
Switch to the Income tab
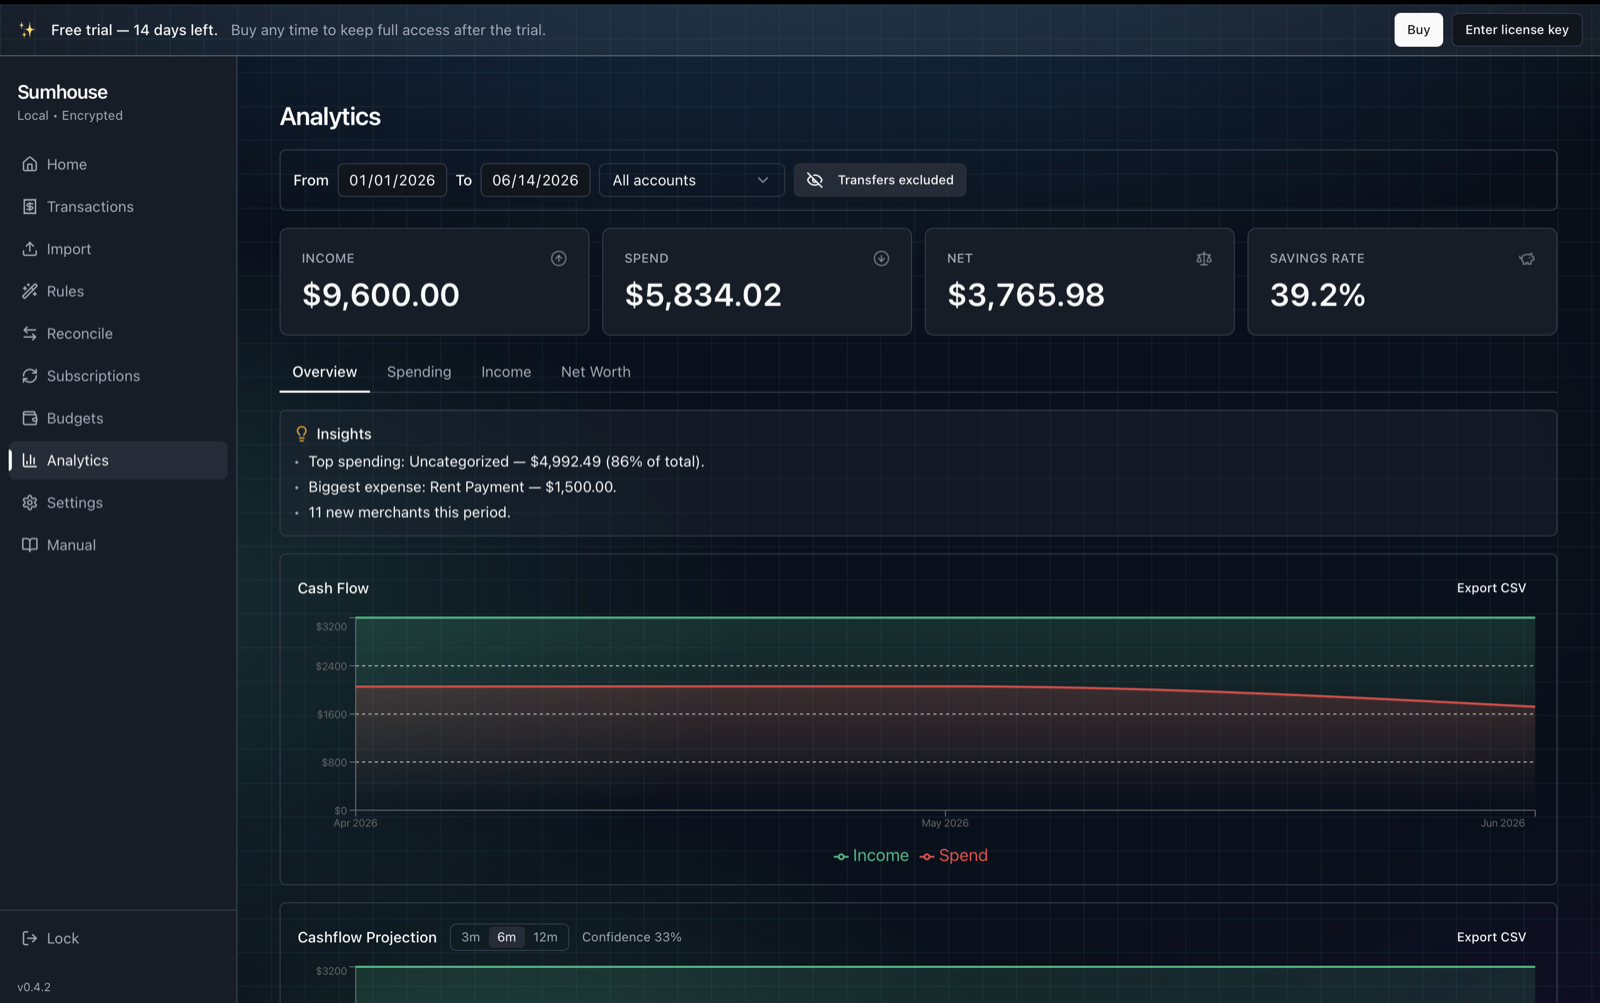coord(506,372)
